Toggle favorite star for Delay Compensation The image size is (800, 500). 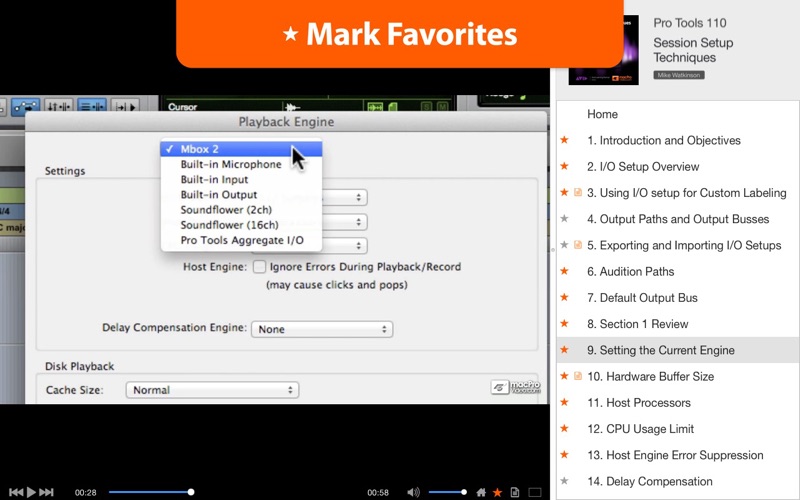coord(564,481)
